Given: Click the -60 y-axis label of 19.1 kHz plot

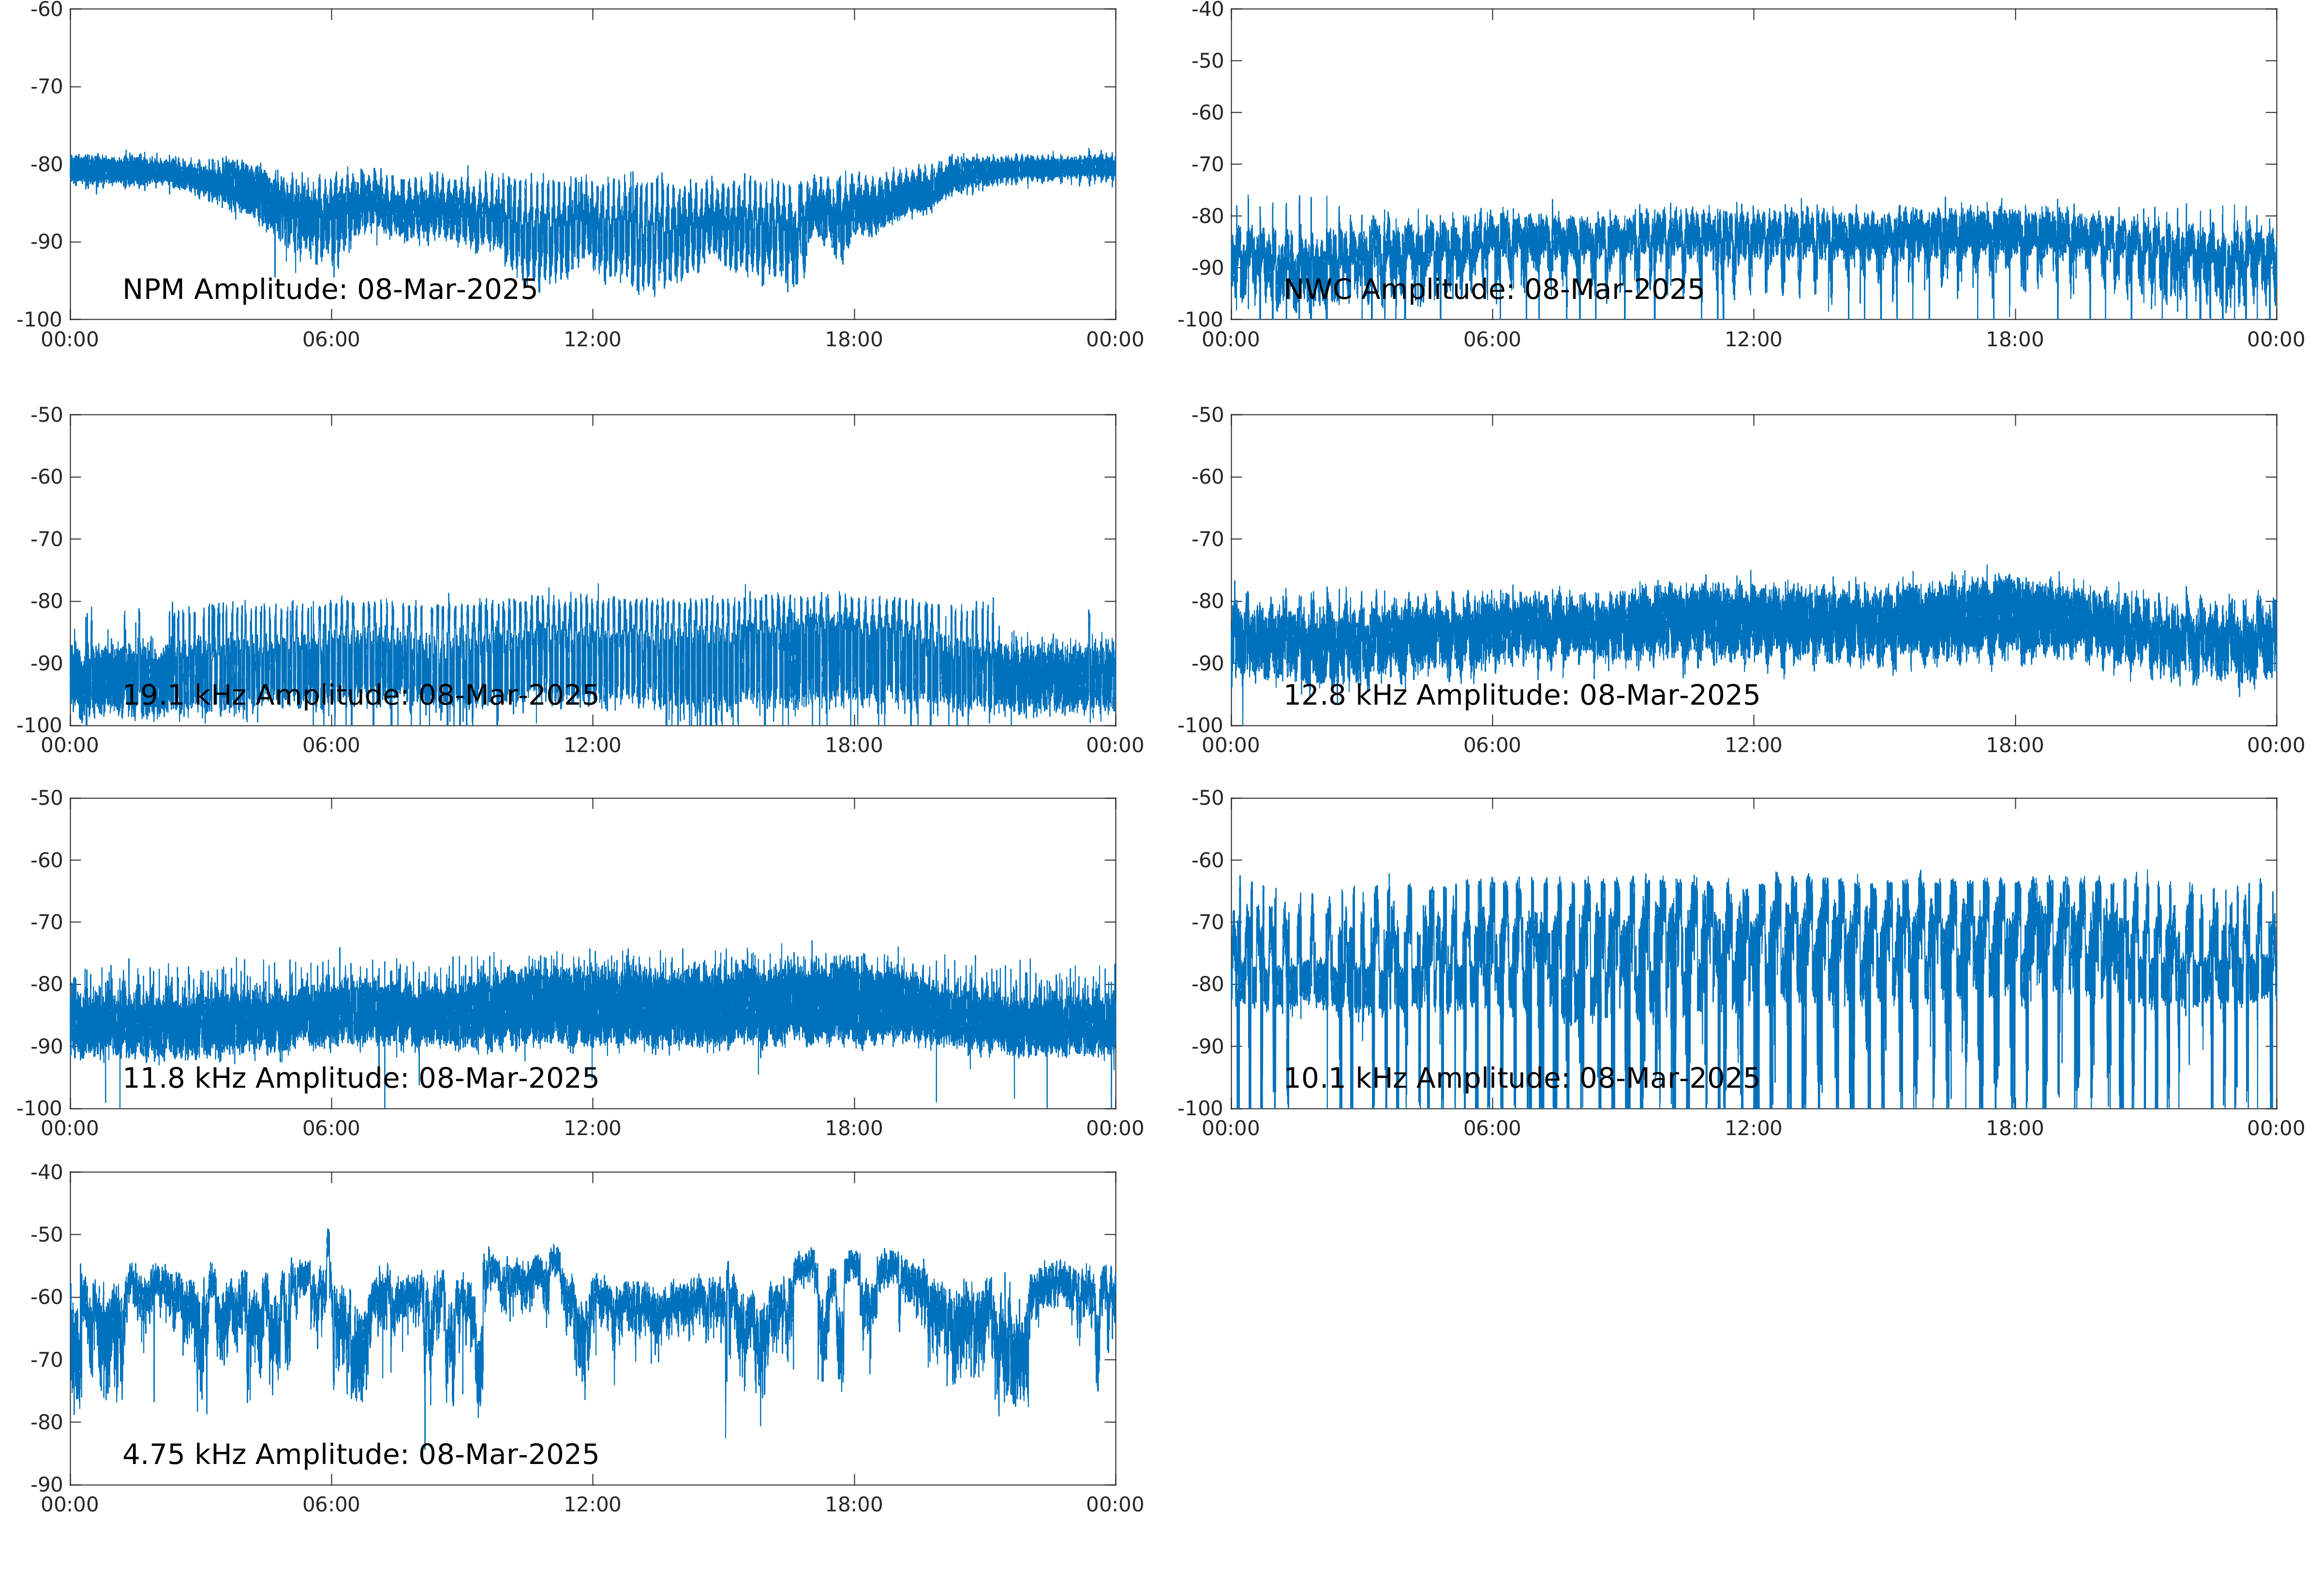Looking at the screenshot, I should 46,477.
